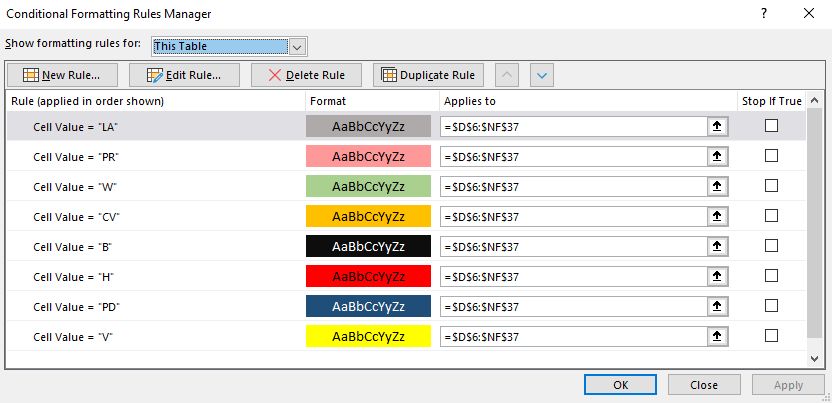Click the help question mark icon
Image resolution: width=832 pixels, height=403 pixels.
tap(764, 14)
